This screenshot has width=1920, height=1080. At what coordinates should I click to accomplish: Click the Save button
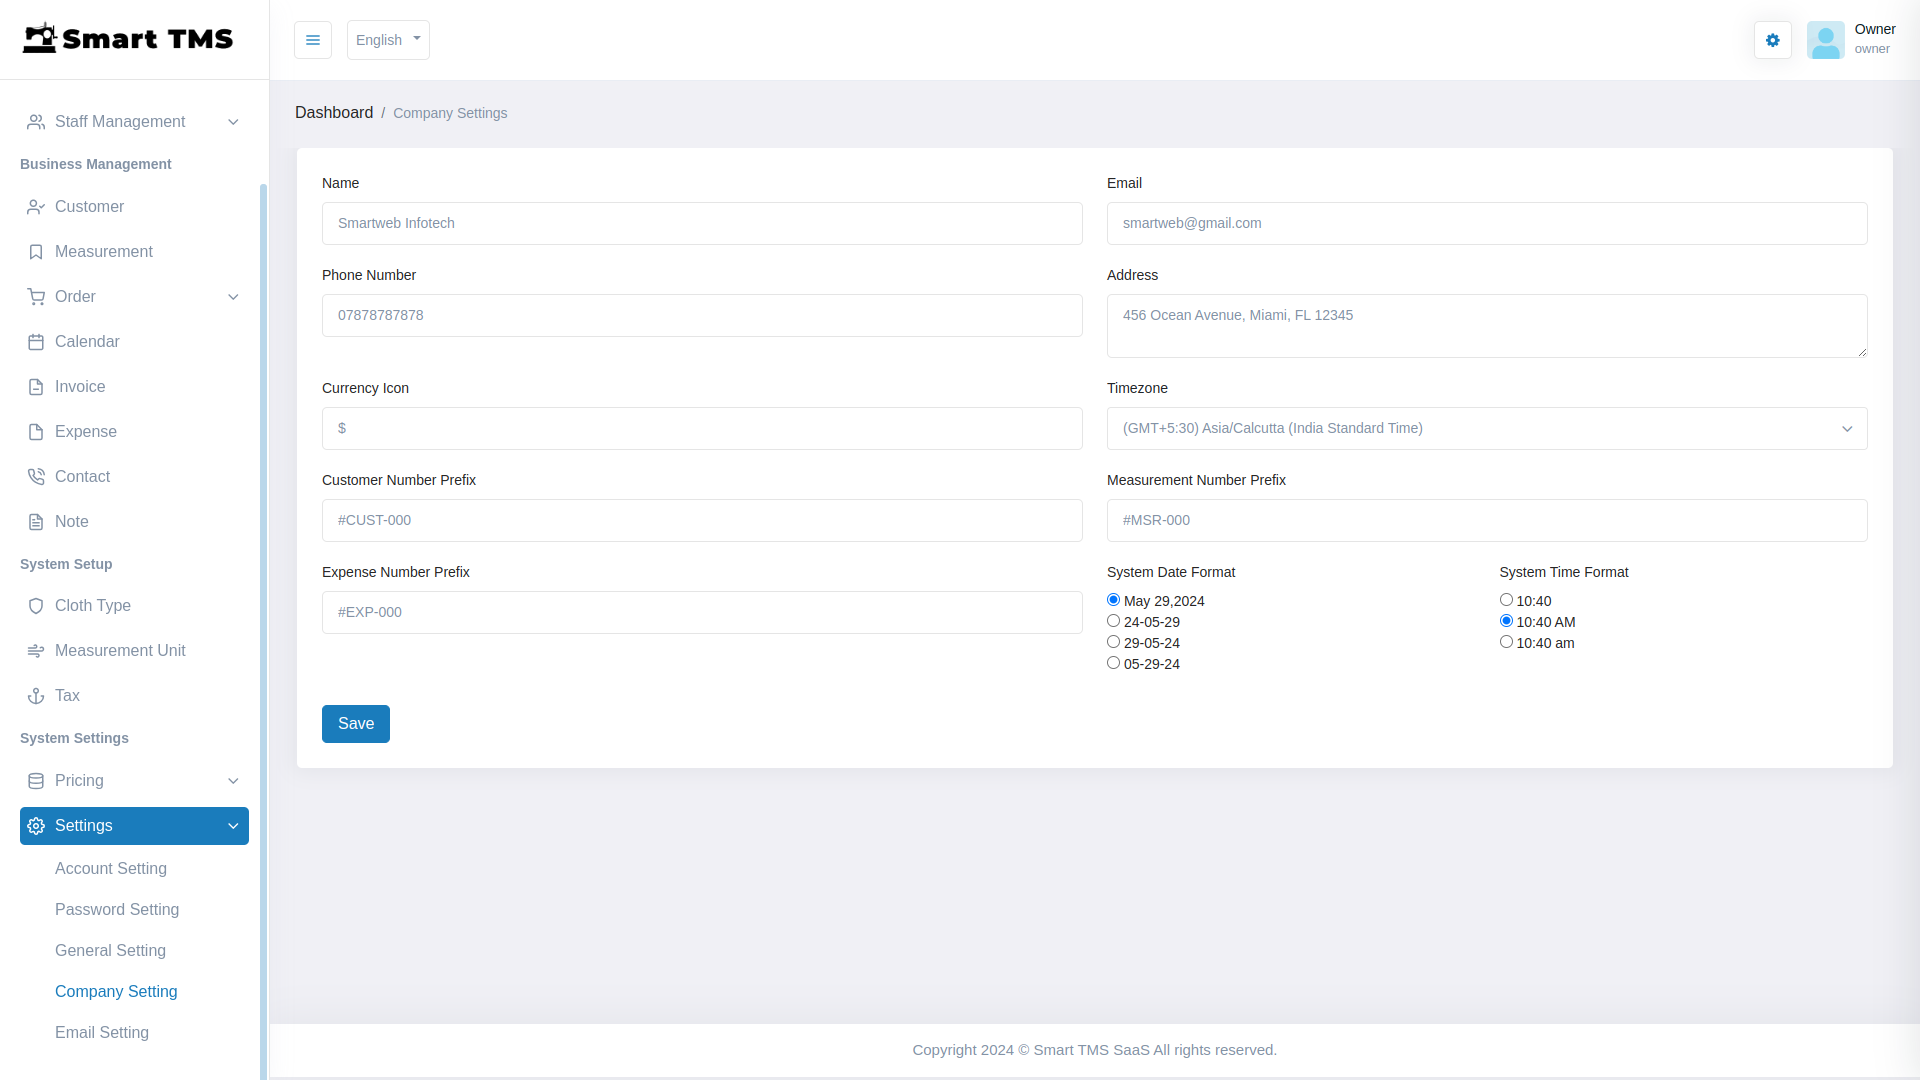355,723
